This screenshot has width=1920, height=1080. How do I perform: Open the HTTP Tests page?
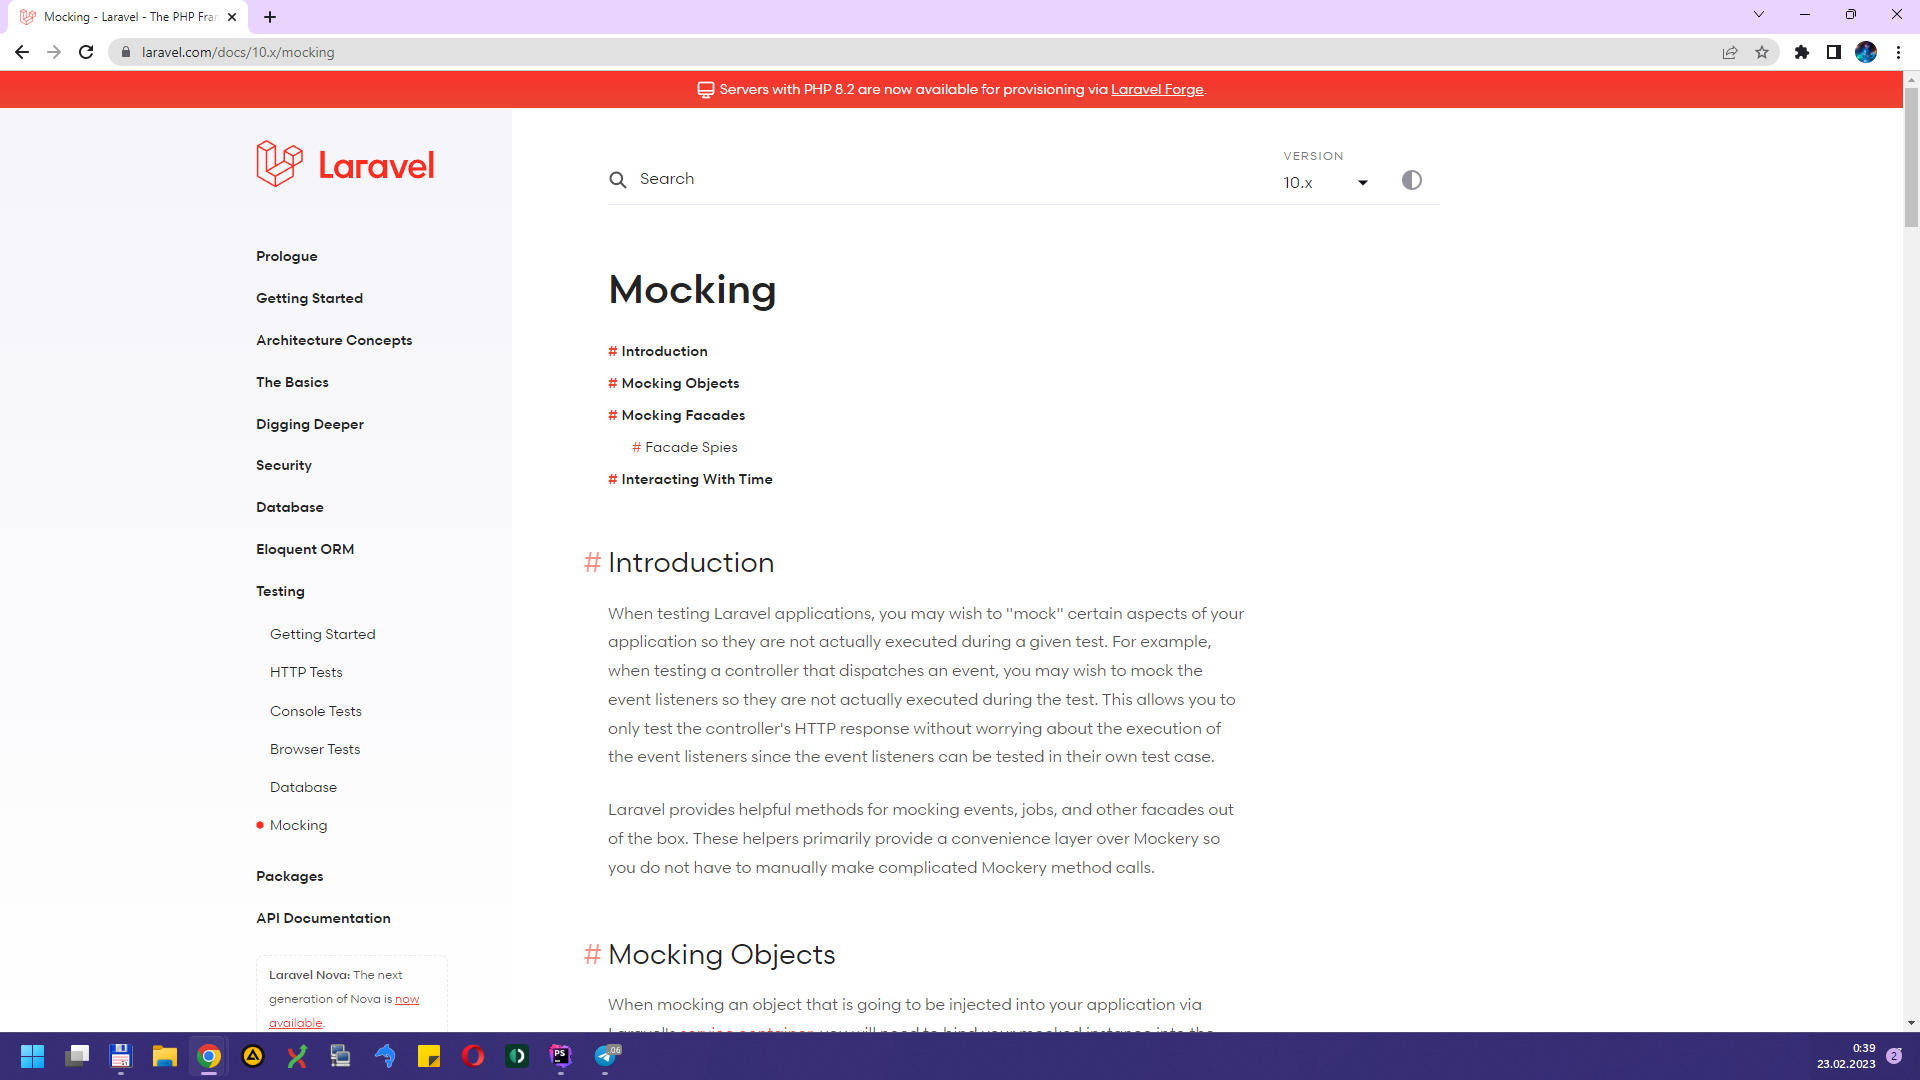click(306, 672)
